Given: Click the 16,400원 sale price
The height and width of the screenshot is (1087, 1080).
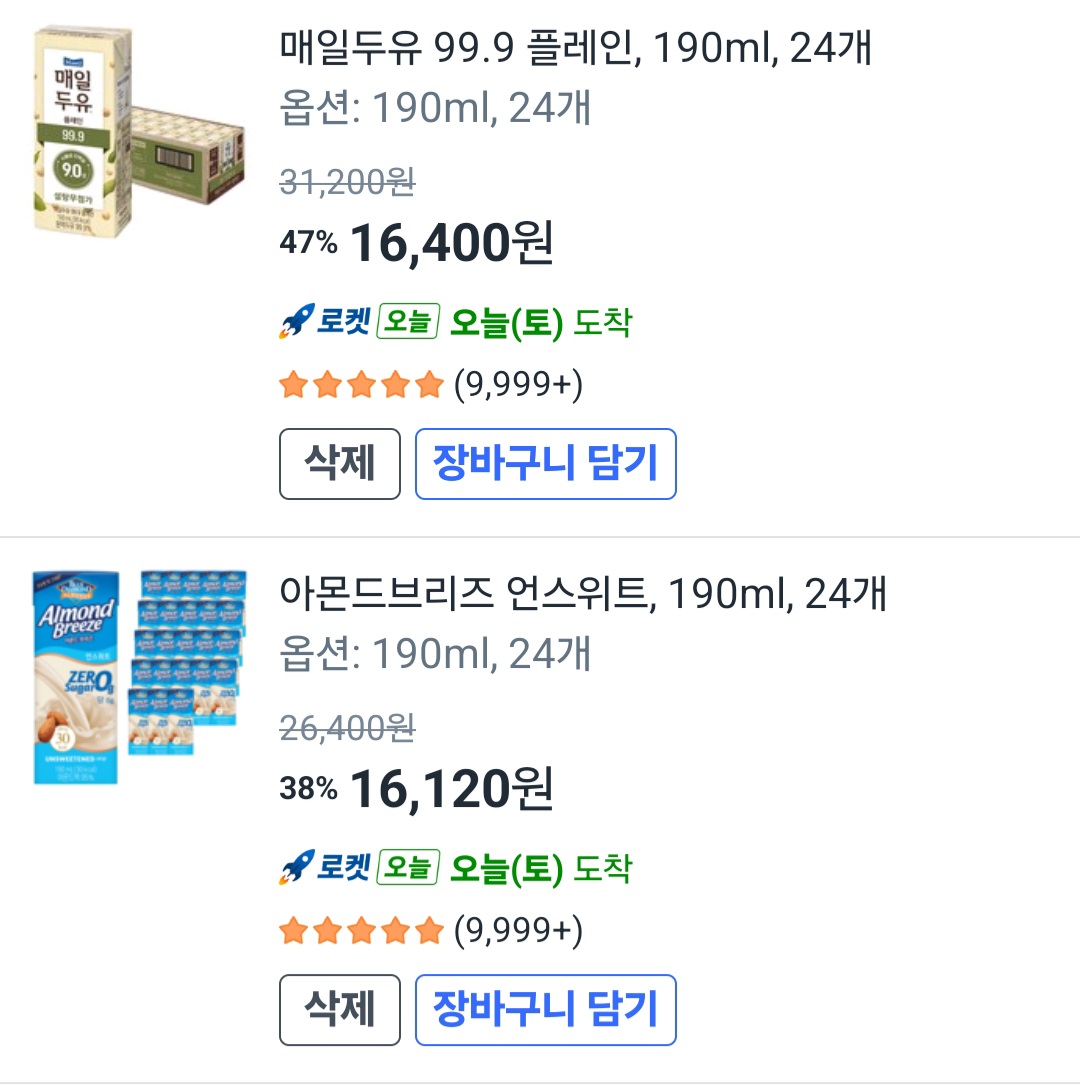Looking at the screenshot, I should click(451, 243).
